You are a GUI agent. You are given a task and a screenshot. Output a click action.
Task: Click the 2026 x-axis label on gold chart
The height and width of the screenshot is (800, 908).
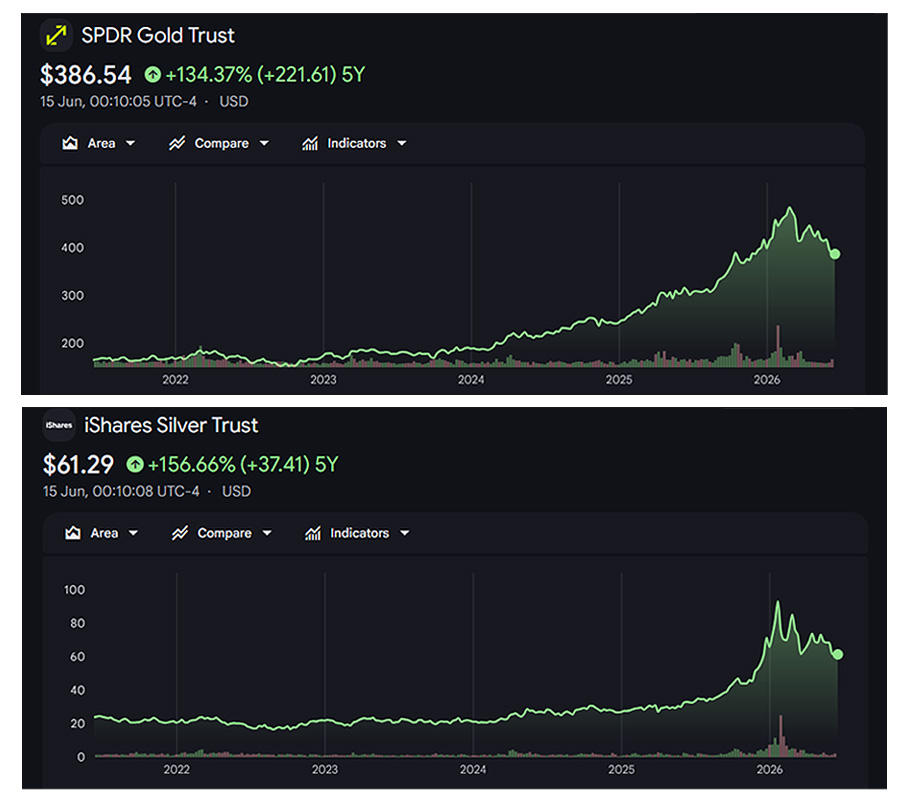pyautogui.click(x=767, y=379)
